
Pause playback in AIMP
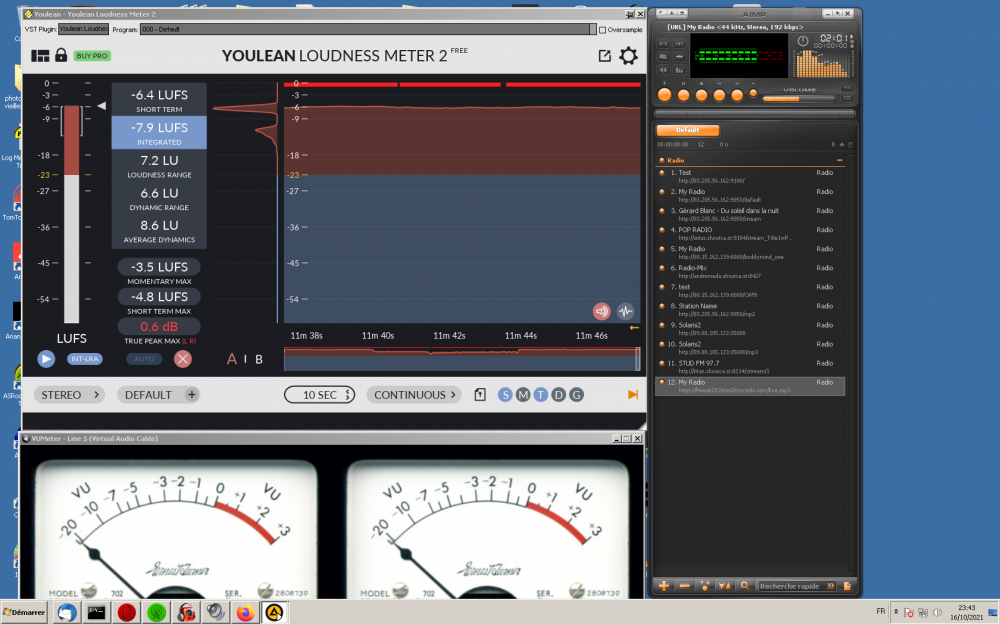(x=684, y=95)
